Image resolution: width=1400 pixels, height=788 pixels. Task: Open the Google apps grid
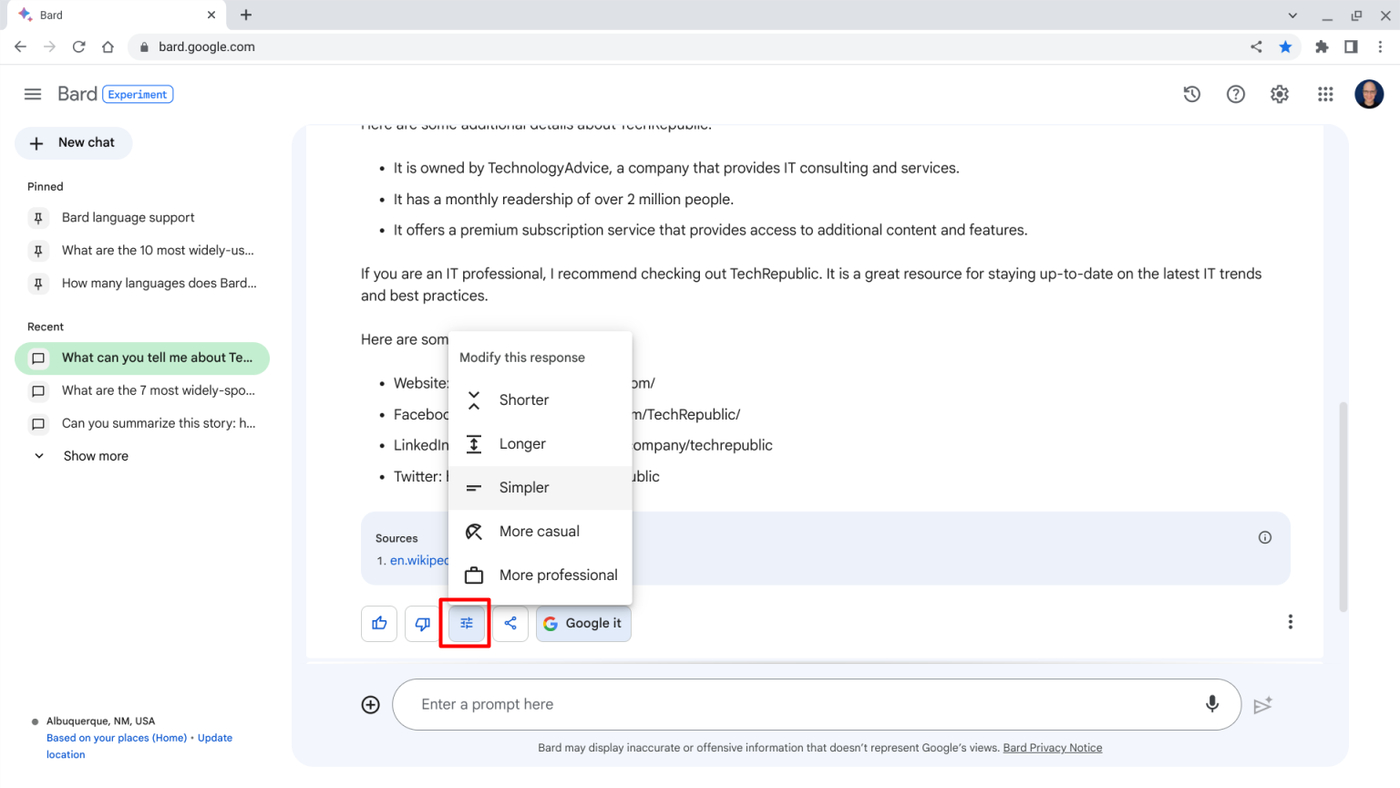(x=1325, y=93)
